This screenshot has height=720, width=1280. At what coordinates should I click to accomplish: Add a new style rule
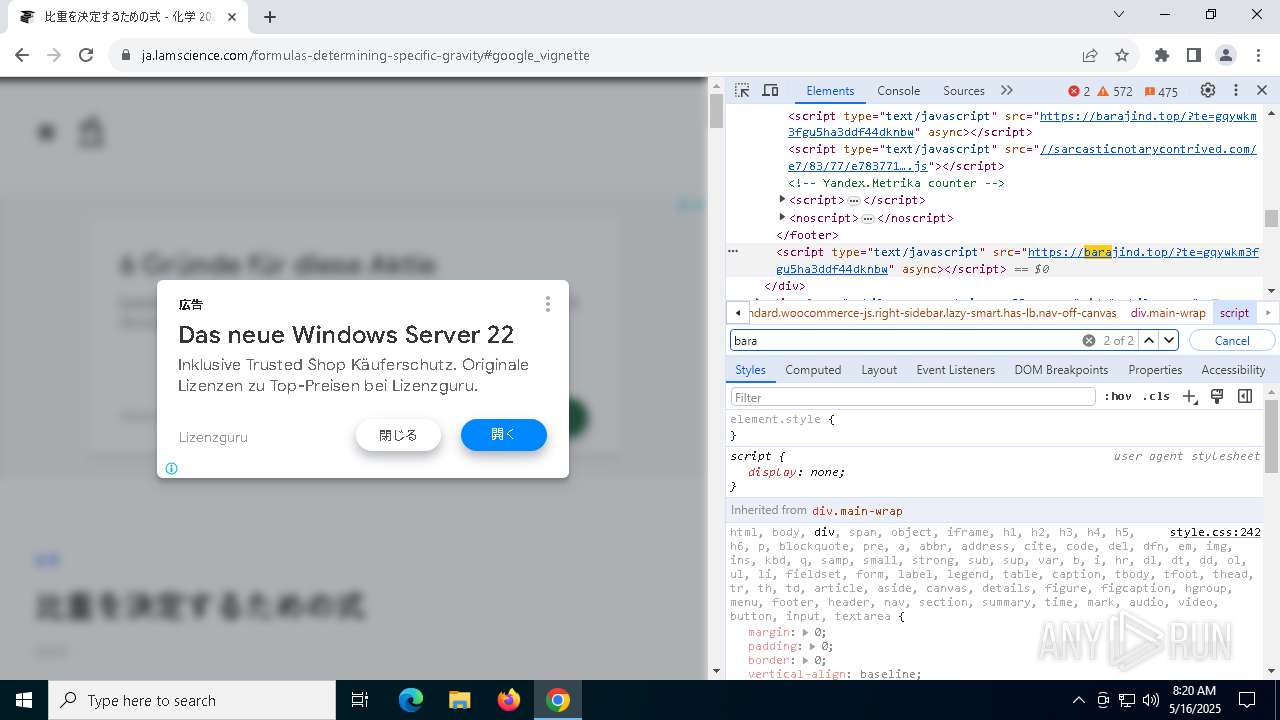point(1190,397)
